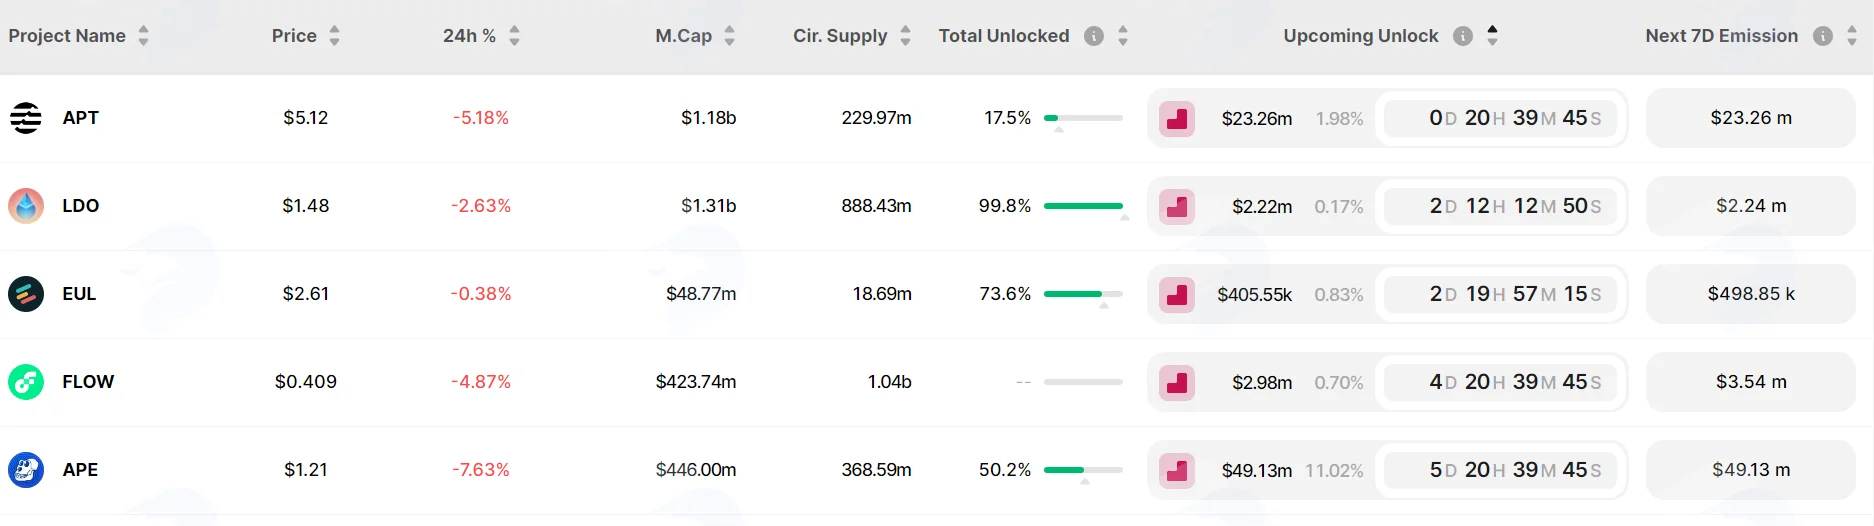Sort by Cir. Supply arrows
The width and height of the screenshot is (1874, 526).
pyautogui.click(x=905, y=36)
